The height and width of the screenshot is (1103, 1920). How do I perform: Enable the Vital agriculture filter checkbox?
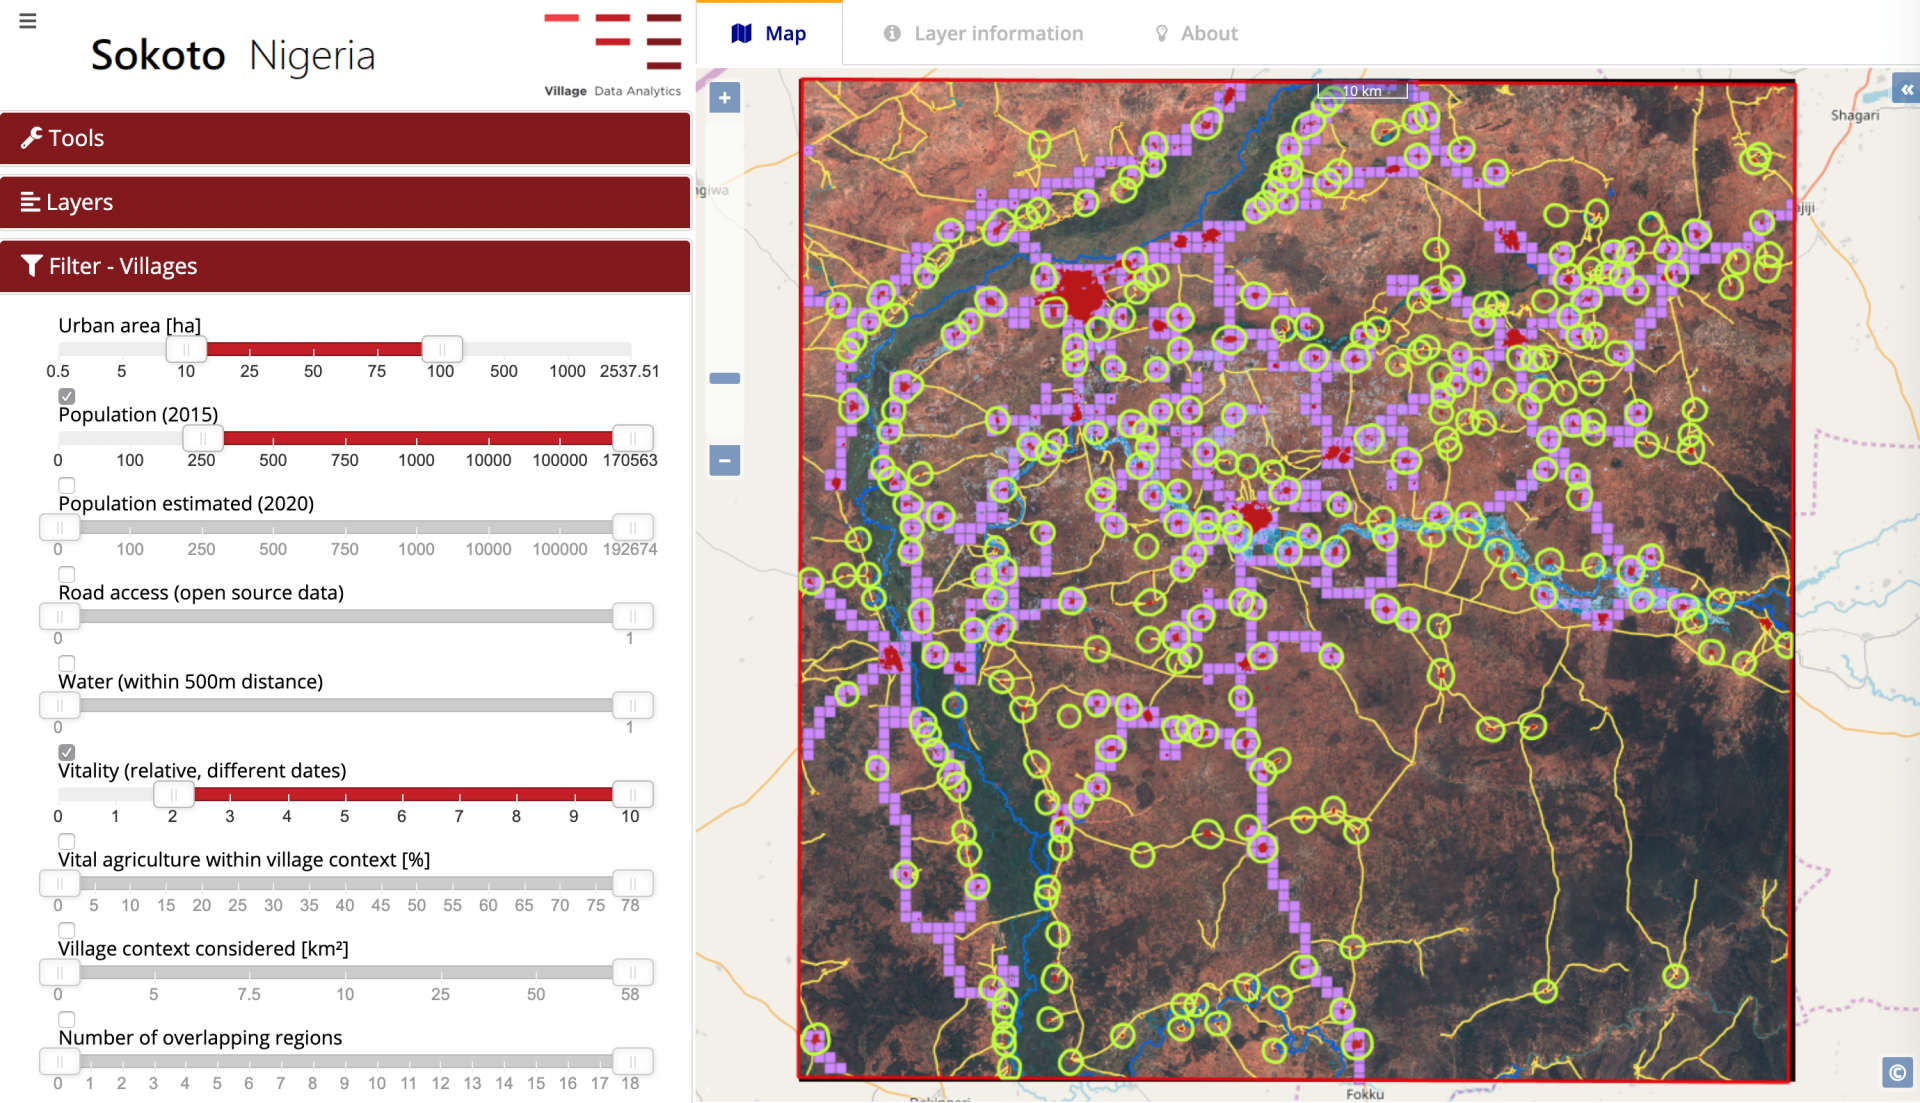coord(67,841)
